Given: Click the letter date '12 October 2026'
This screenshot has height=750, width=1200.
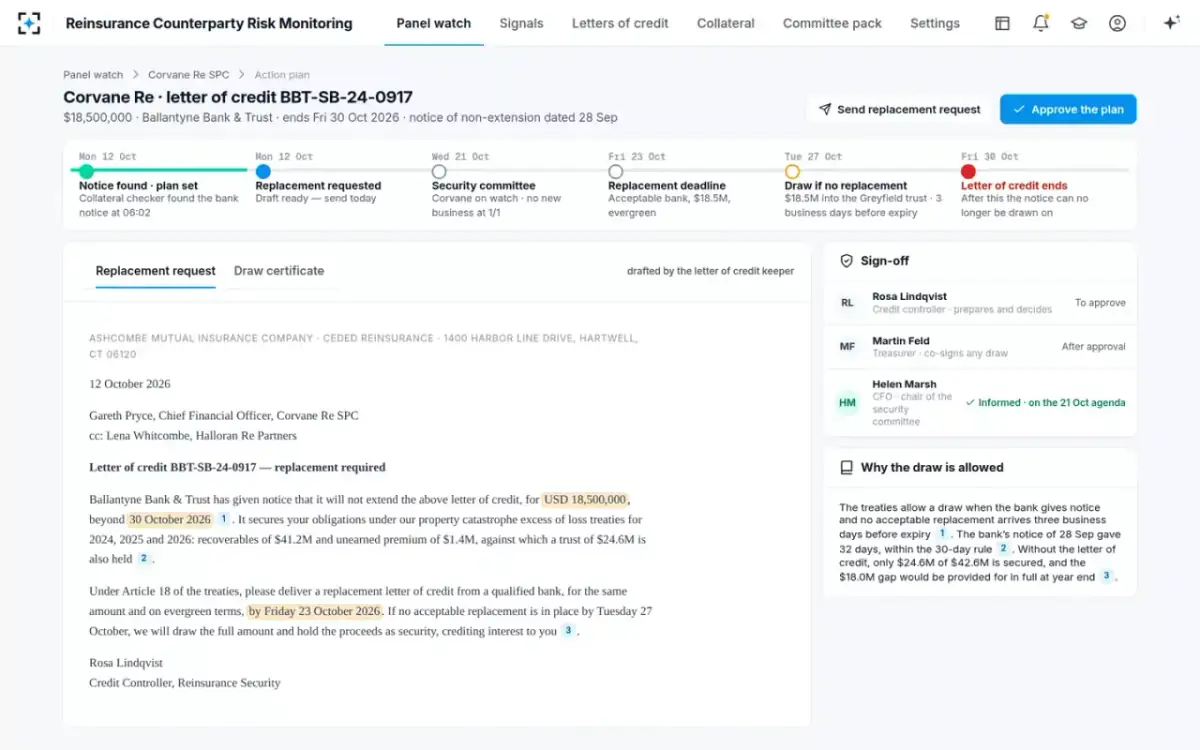Looking at the screenshot, I should tap(130, 383).
